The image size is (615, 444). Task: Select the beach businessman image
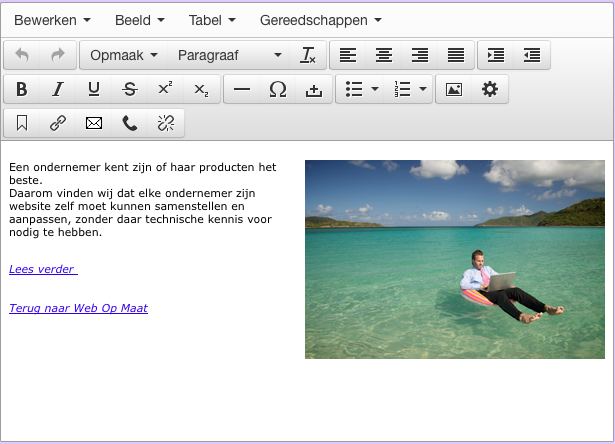tap(455, 259)
